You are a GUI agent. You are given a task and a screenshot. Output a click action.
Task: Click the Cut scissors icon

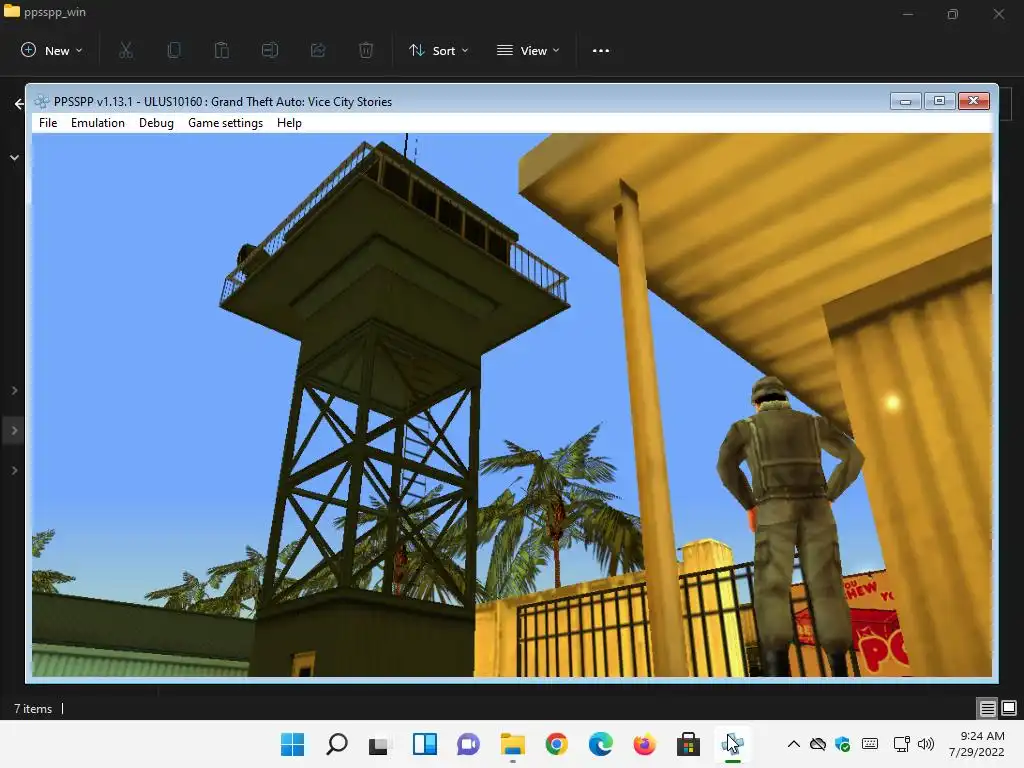126,50
